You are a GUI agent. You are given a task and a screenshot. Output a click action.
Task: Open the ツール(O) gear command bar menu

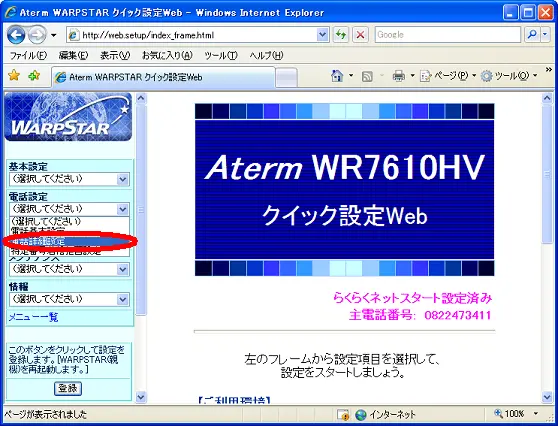pyautogui.click(x=509, y=76)
